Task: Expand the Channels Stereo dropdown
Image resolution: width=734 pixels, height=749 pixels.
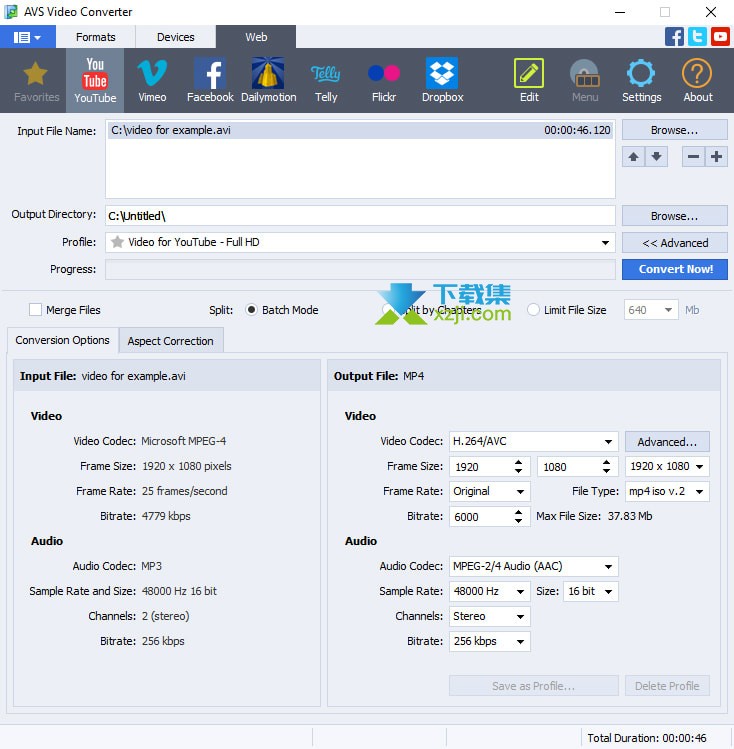Action: [520, 617]
